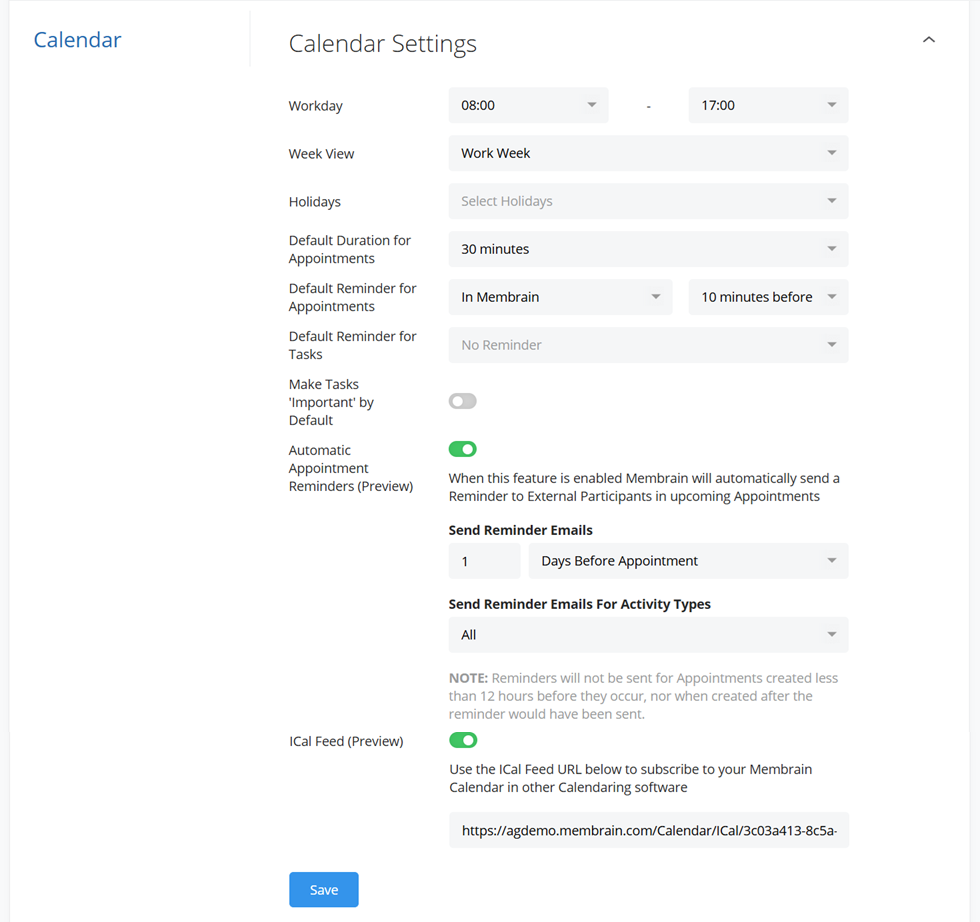Click the reminder days number field
The image size is (980, 922).
tap(484, 561)
